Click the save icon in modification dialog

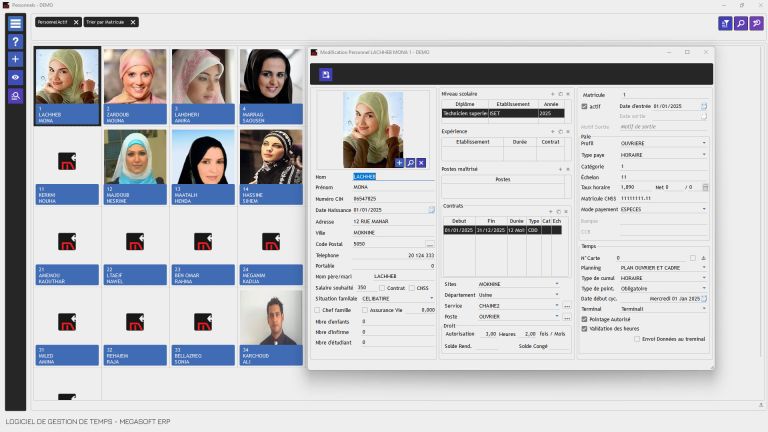click(326, 74)
